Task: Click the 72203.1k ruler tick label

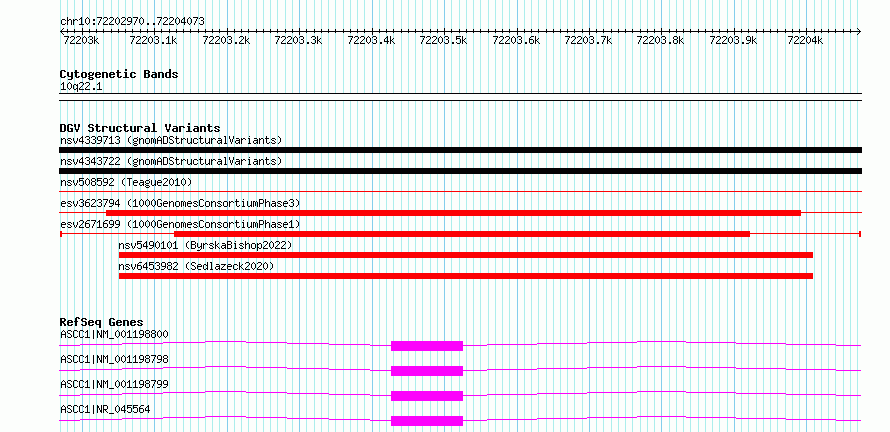Action: pyautogui.click(x=153, y=40)
